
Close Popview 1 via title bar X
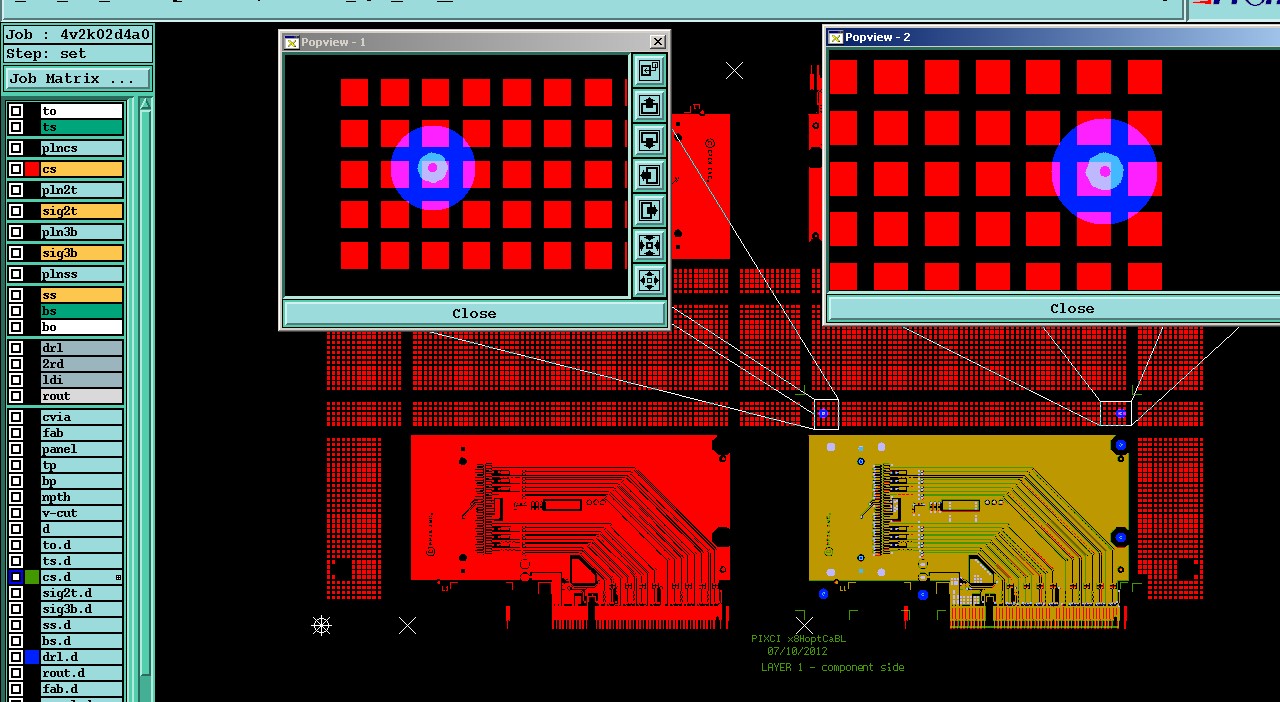pyautogui.click(x=657, y=41)
